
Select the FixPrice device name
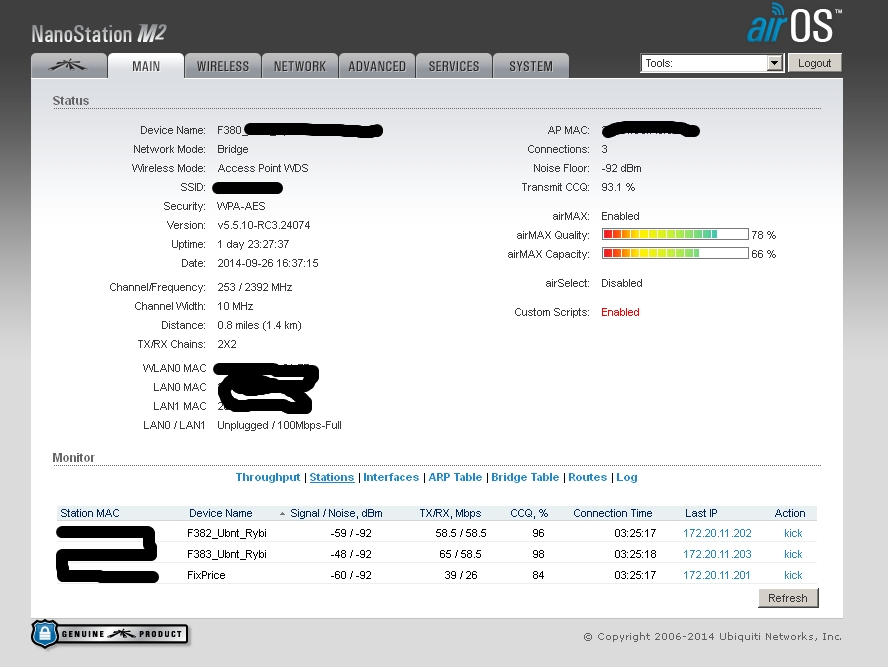(206, 575)
